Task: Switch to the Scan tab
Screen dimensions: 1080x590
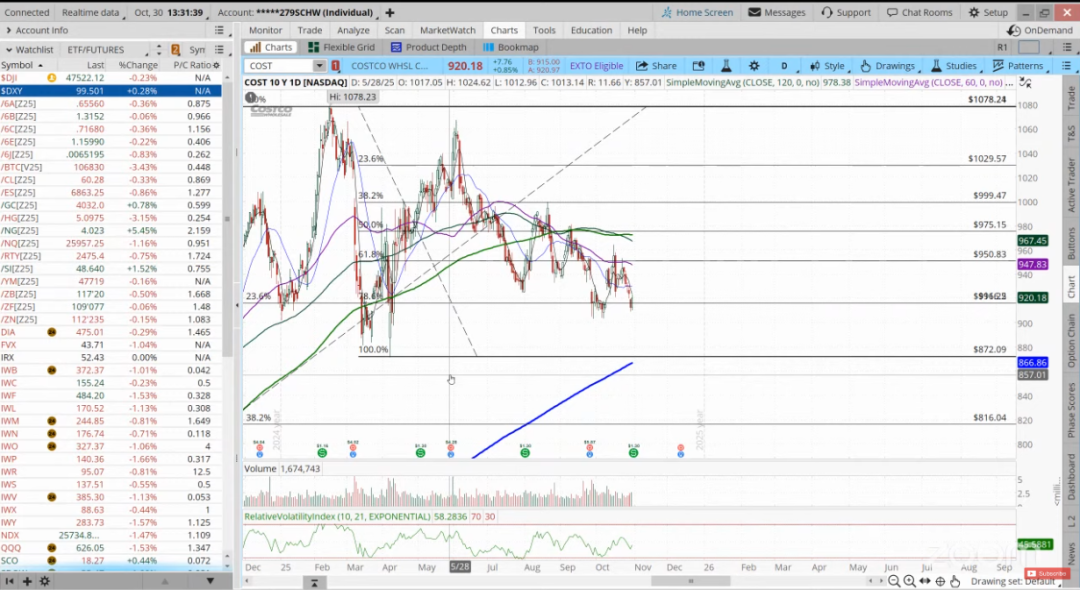Action: coord(395,30)
